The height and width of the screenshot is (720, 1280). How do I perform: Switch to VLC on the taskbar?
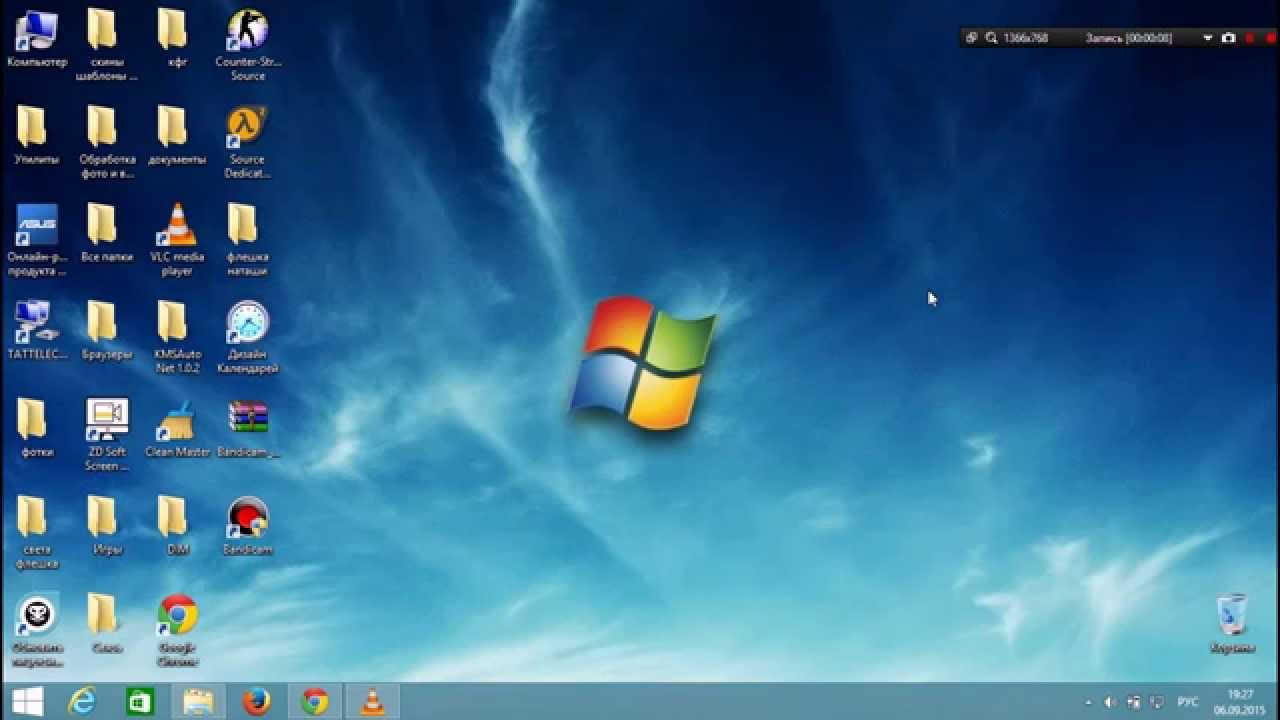pyautogui.click(x=373, y=702)
